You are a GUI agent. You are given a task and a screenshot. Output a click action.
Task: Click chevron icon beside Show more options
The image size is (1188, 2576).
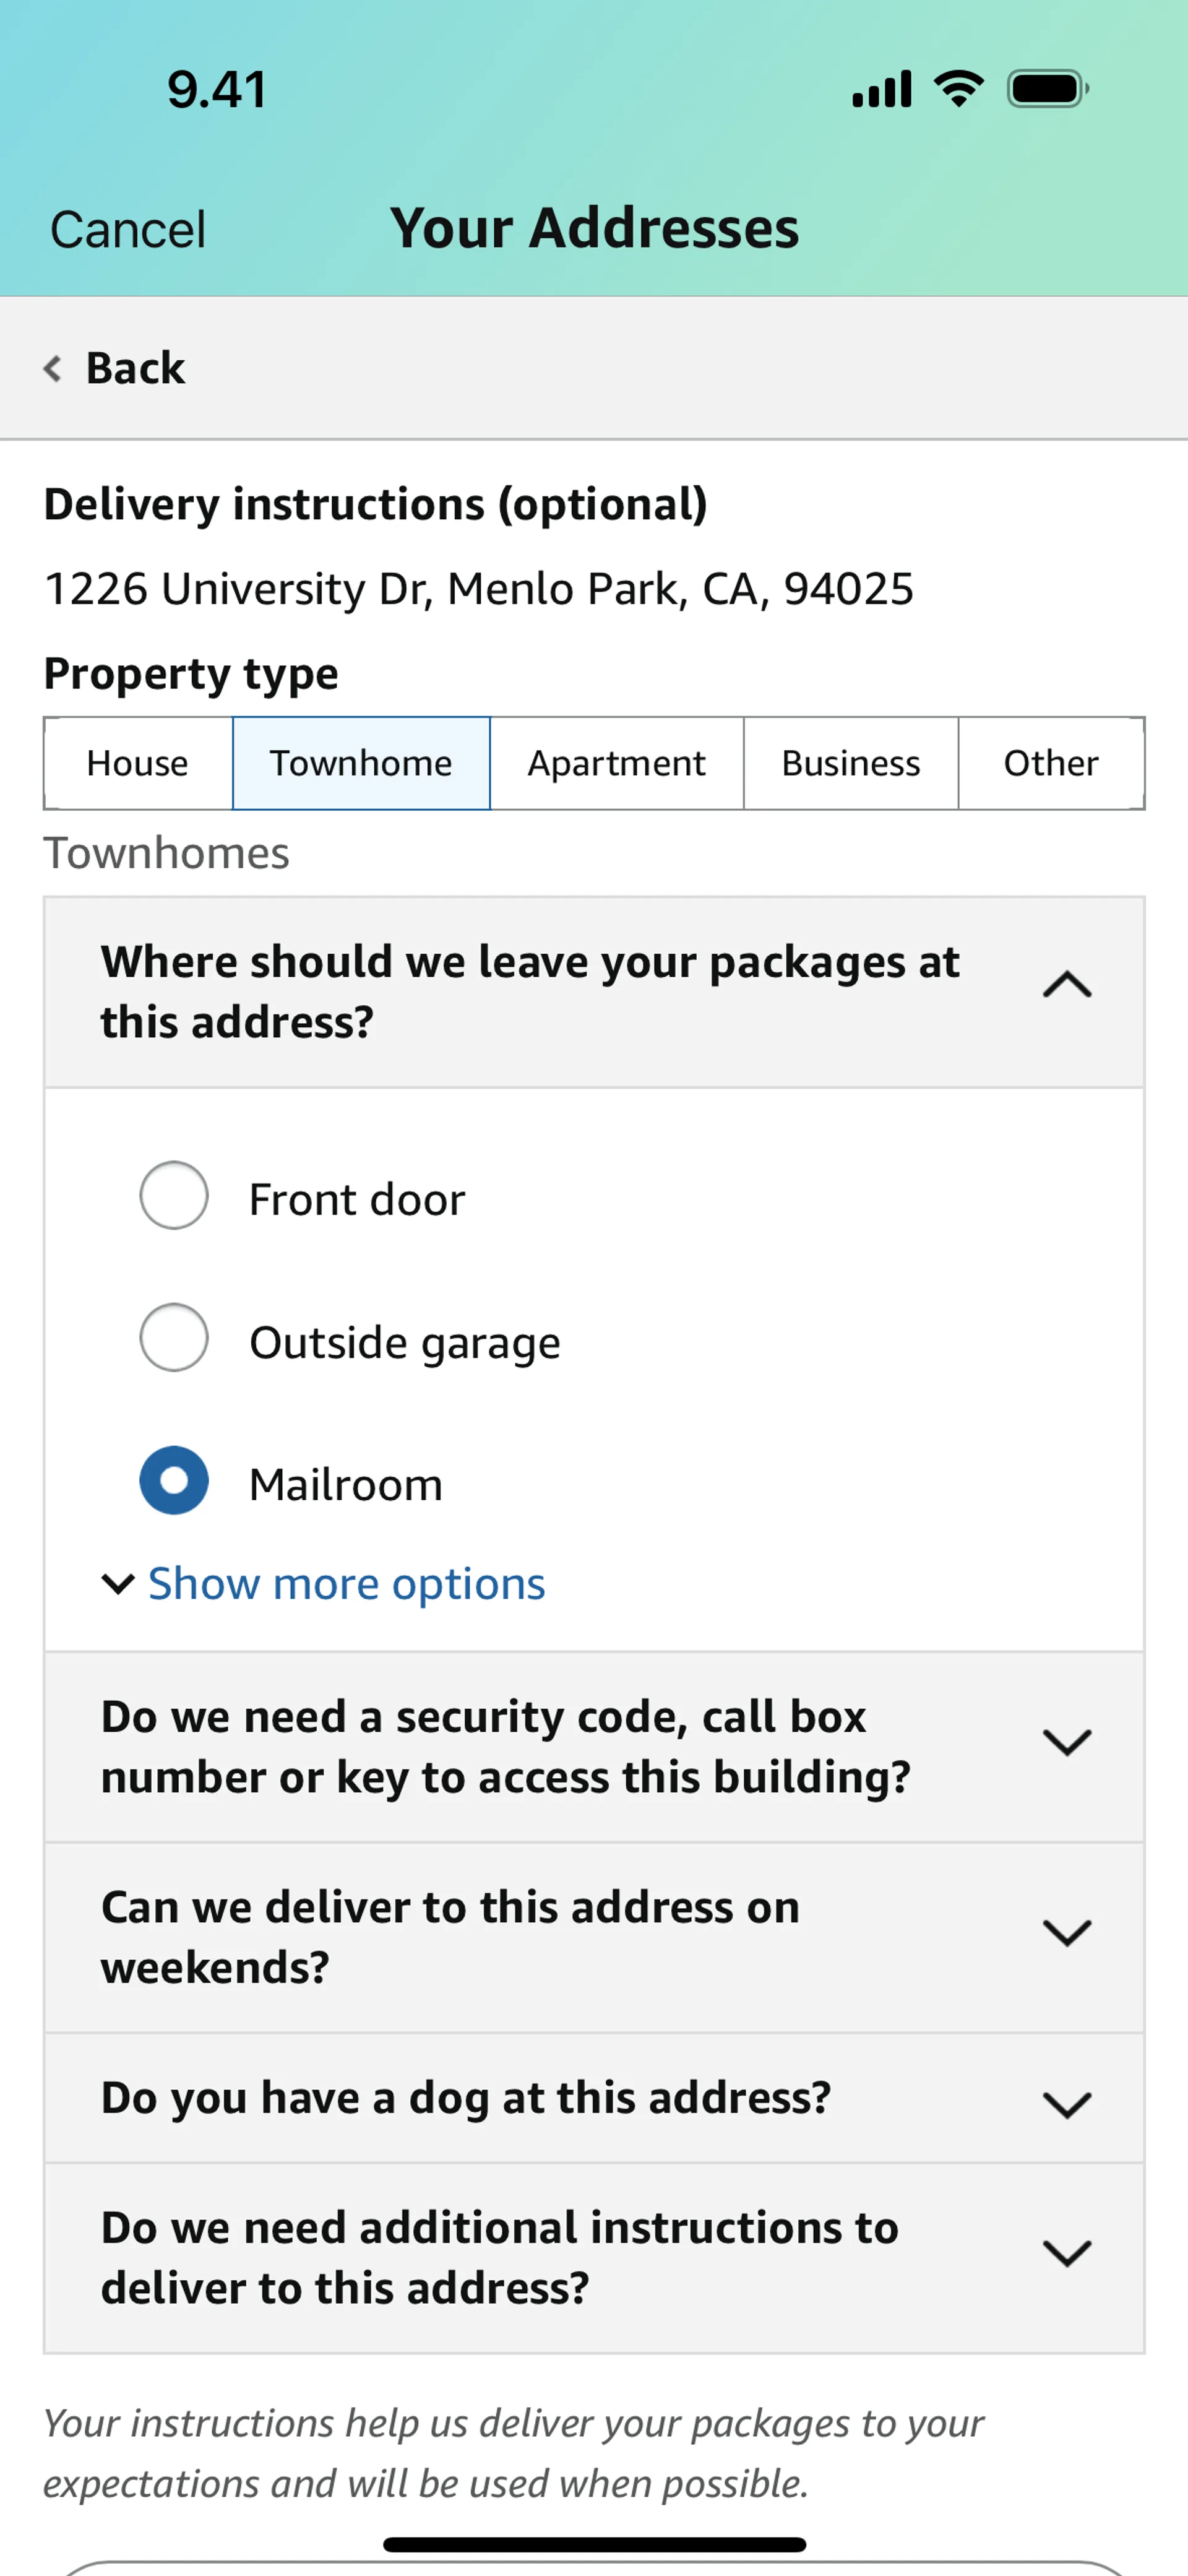coord(118,1584)
